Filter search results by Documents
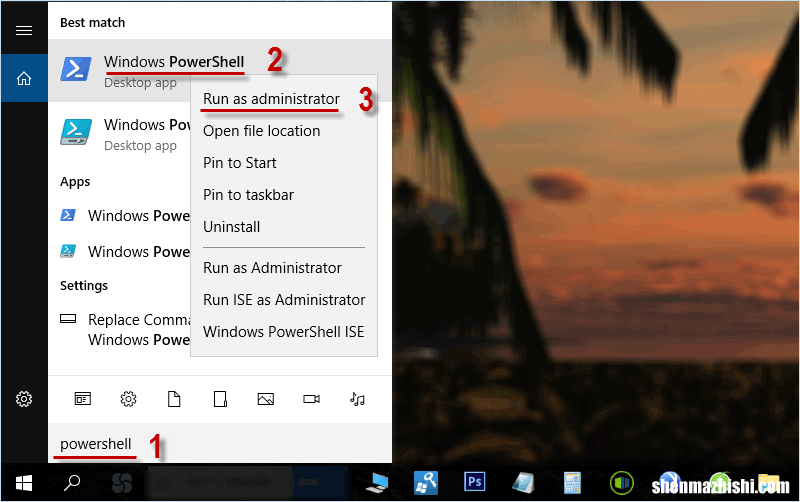The width and height of the screenshot is (800, 502). 174,398
